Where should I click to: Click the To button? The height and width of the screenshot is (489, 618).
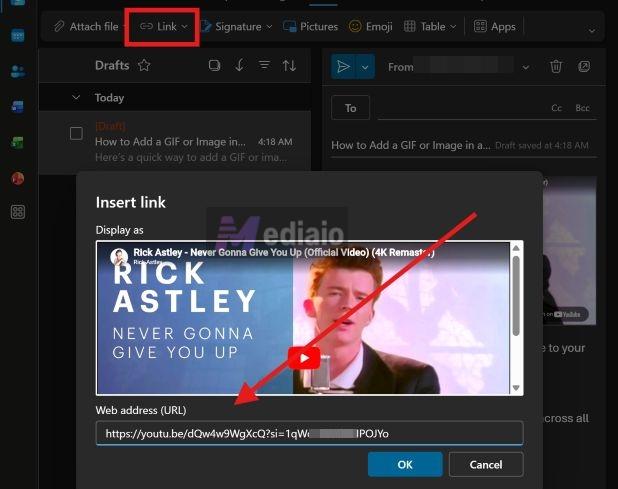pos(350,108)
